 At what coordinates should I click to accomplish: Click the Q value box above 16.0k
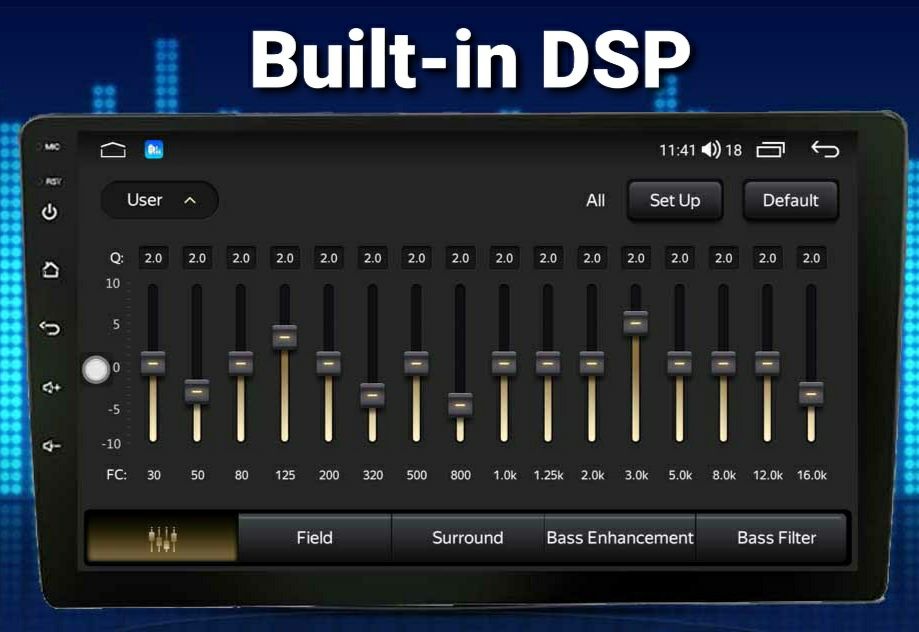[811, 258]
